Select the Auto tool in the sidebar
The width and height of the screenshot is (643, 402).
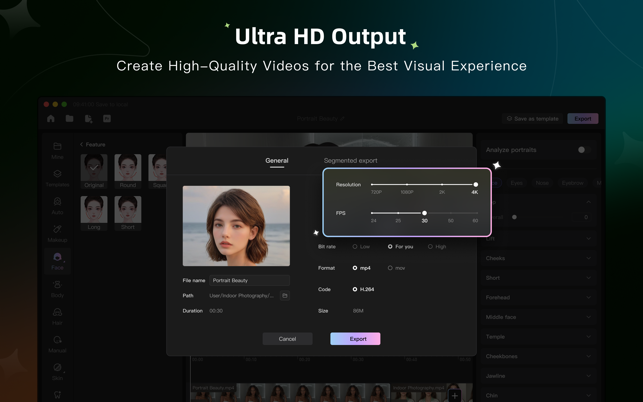click(57, 206)
